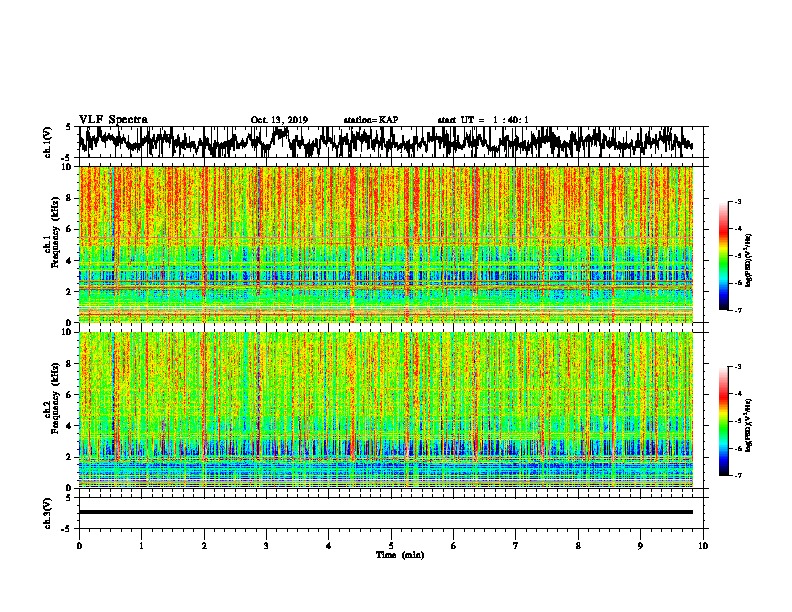Click time axis tick label 0

pos(79,546)
